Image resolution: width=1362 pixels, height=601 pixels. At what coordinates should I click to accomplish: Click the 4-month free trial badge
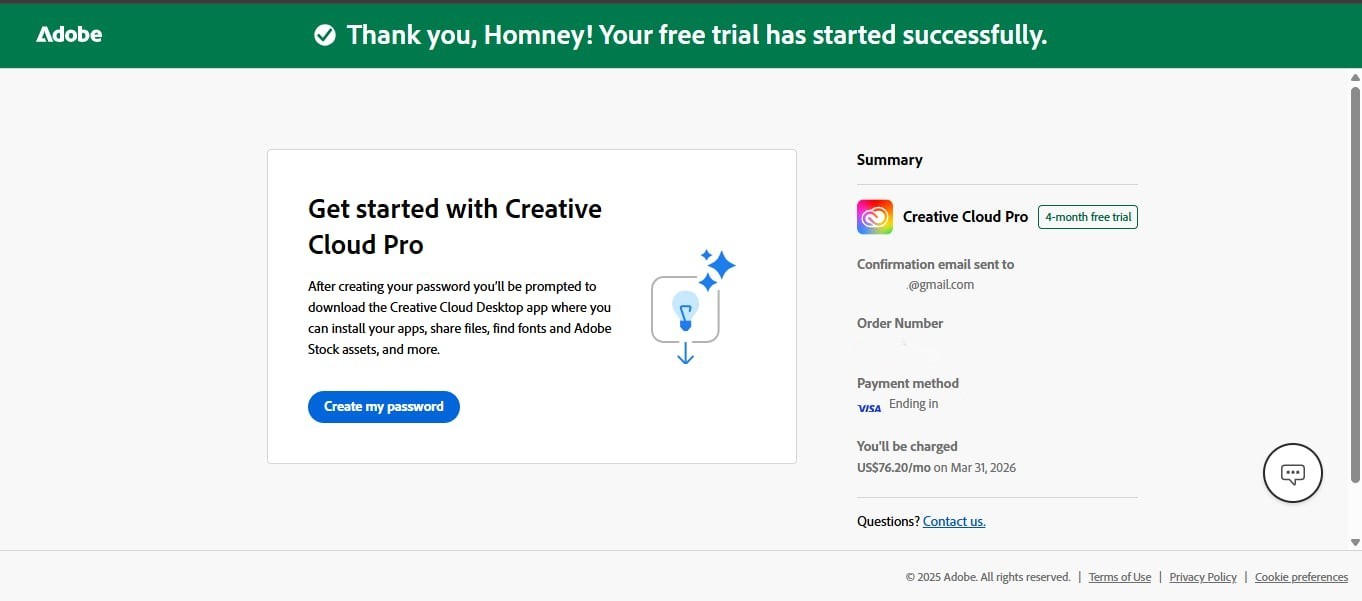[1087, 216]
